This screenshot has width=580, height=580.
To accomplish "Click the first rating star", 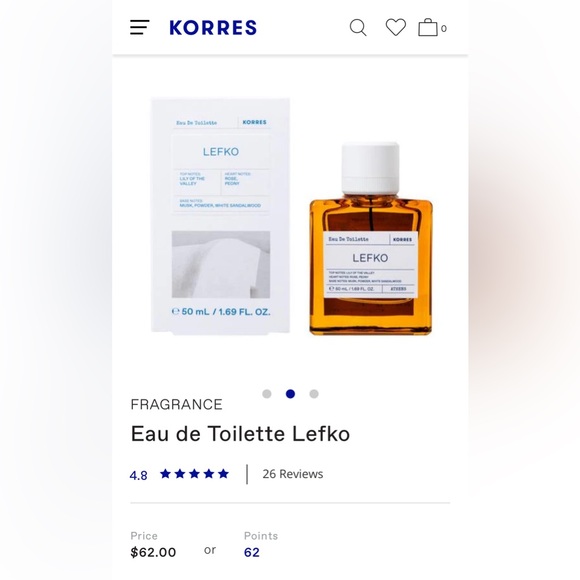I will [x=165, y=473].
